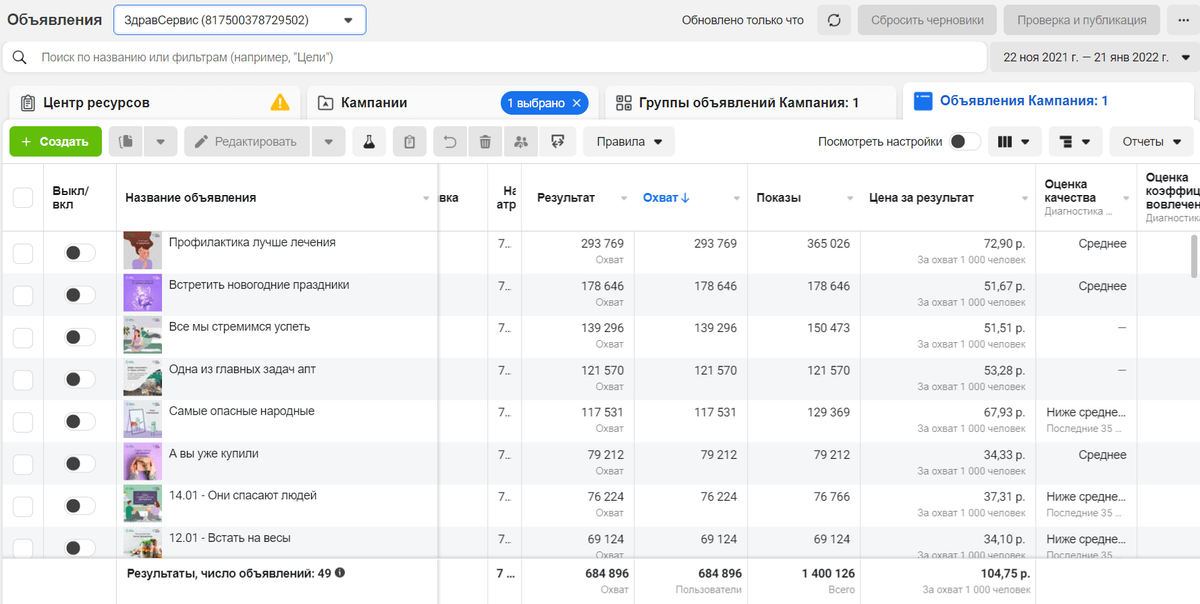Screen dimensions: 1200x604
Task: Click the duplicate ads icon
Action: 126,142
